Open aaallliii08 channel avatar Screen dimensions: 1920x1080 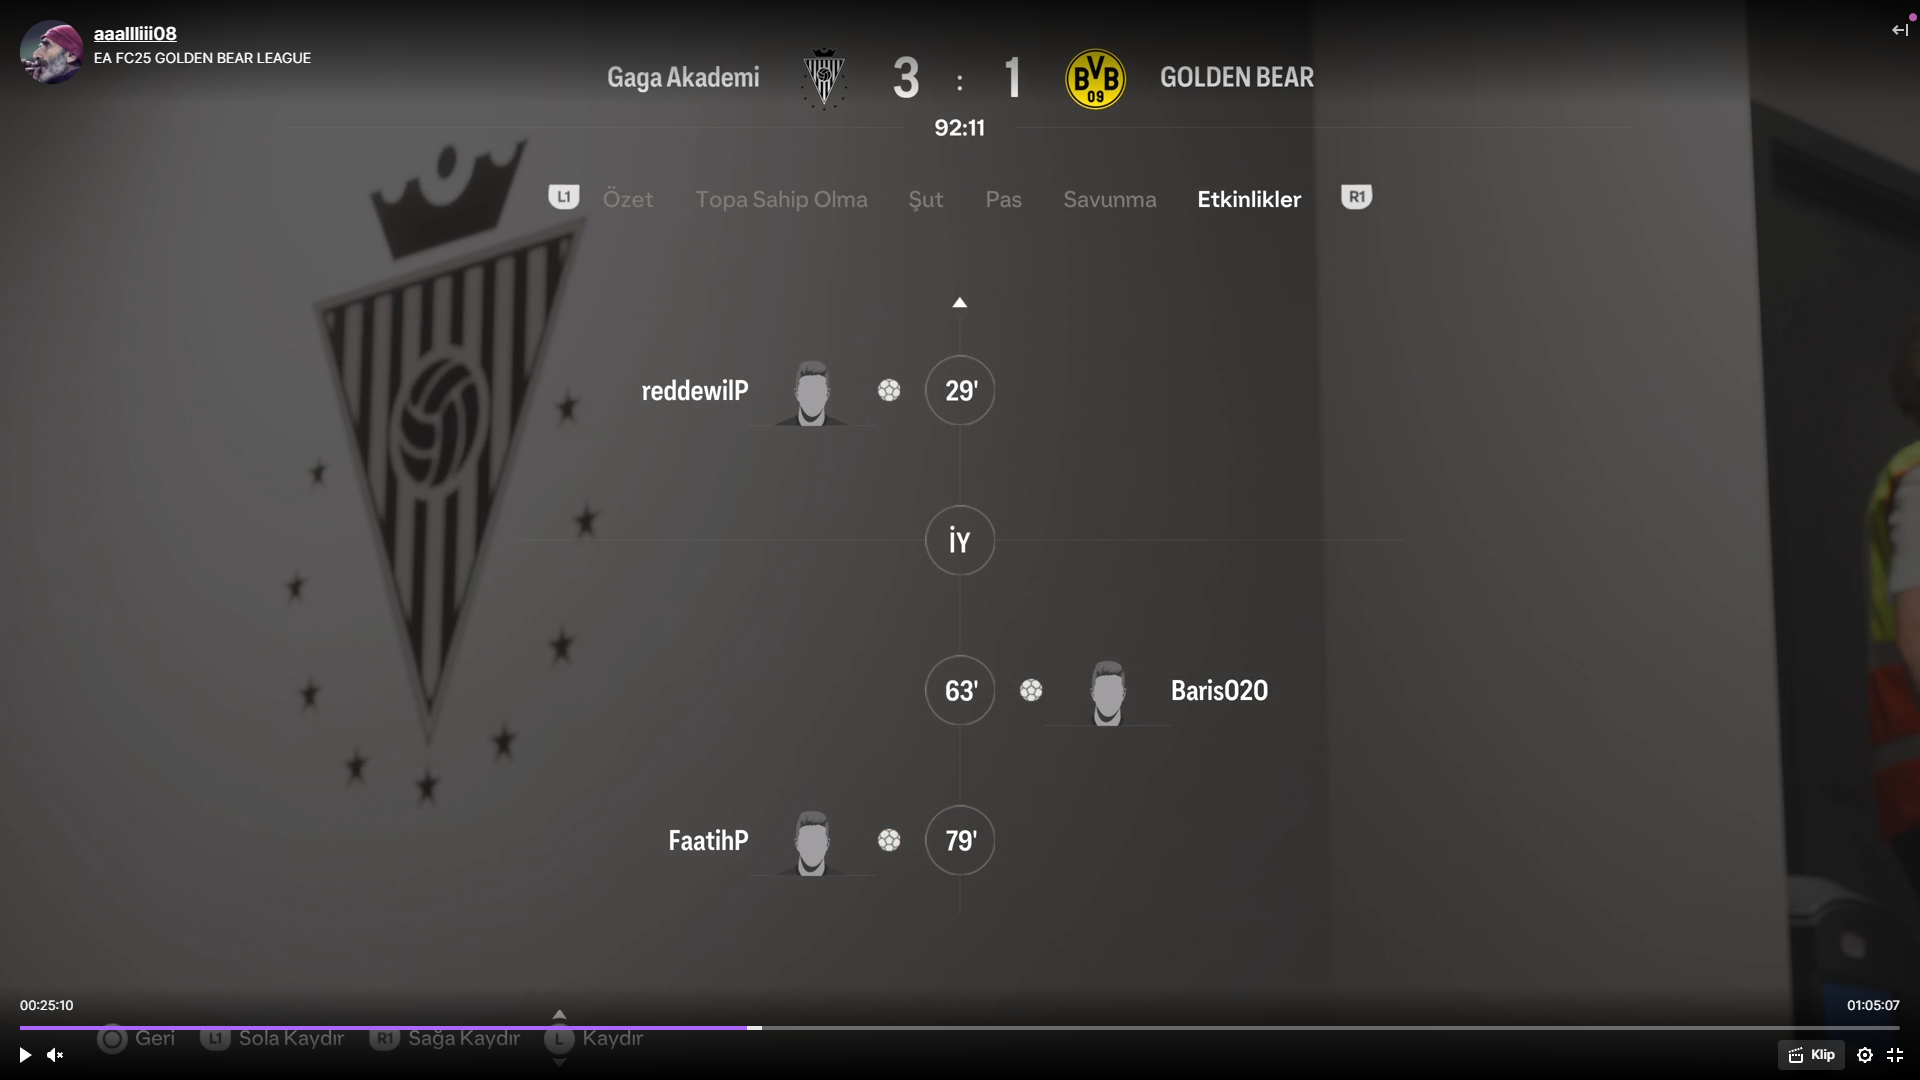click(x=51, y=51)
